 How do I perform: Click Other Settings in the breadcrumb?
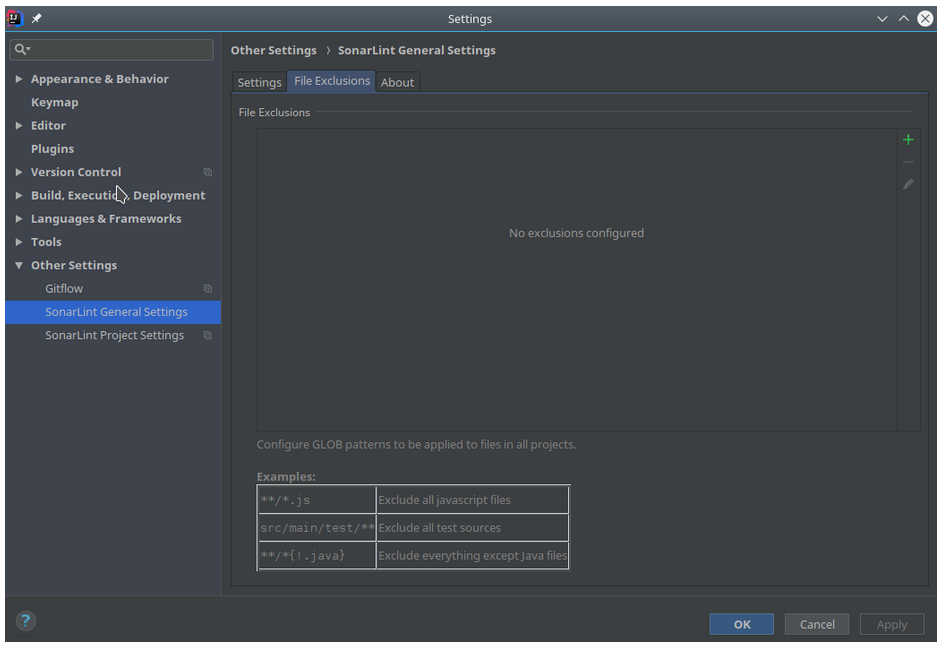tap(273, 51)
